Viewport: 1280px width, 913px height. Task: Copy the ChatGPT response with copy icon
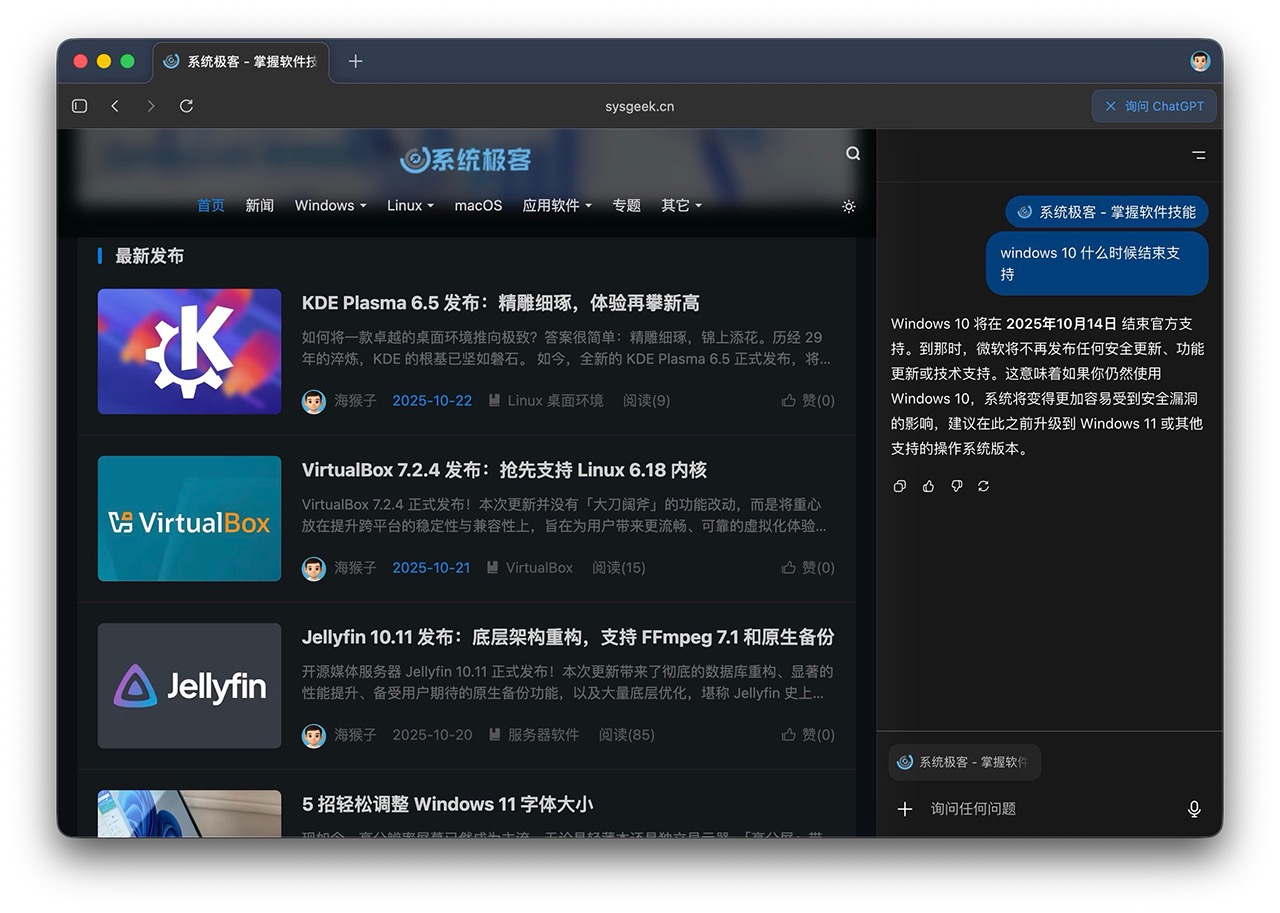(900, 486)
